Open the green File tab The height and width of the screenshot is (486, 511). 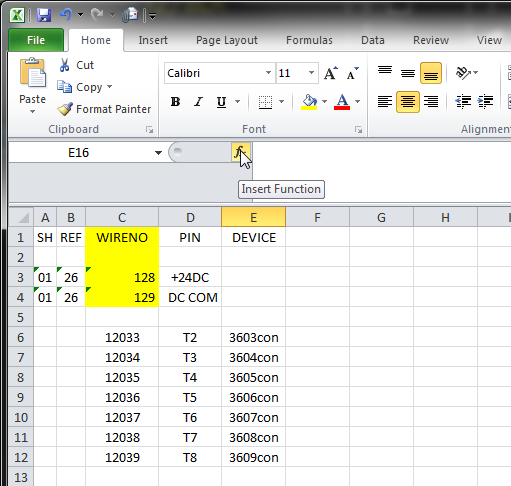click(36, 40)
